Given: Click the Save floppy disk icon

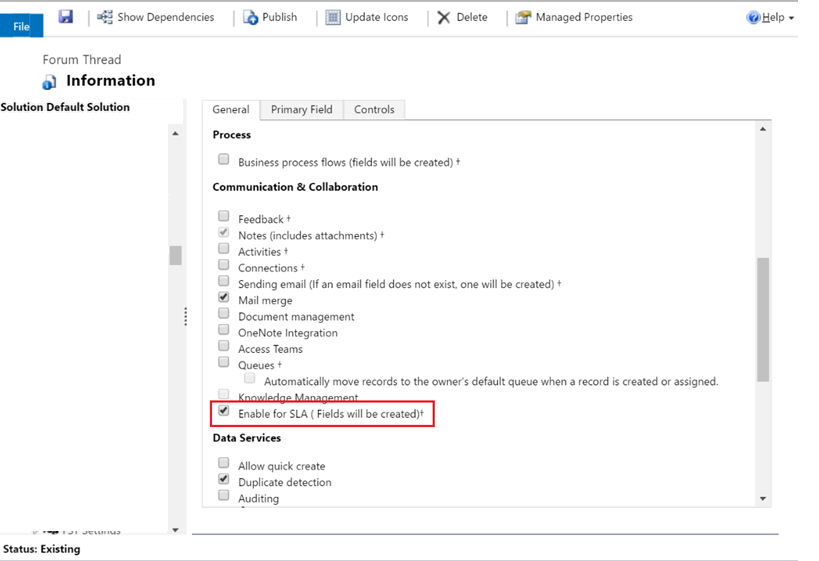Looking at the screenshot, I should (66, 17).
